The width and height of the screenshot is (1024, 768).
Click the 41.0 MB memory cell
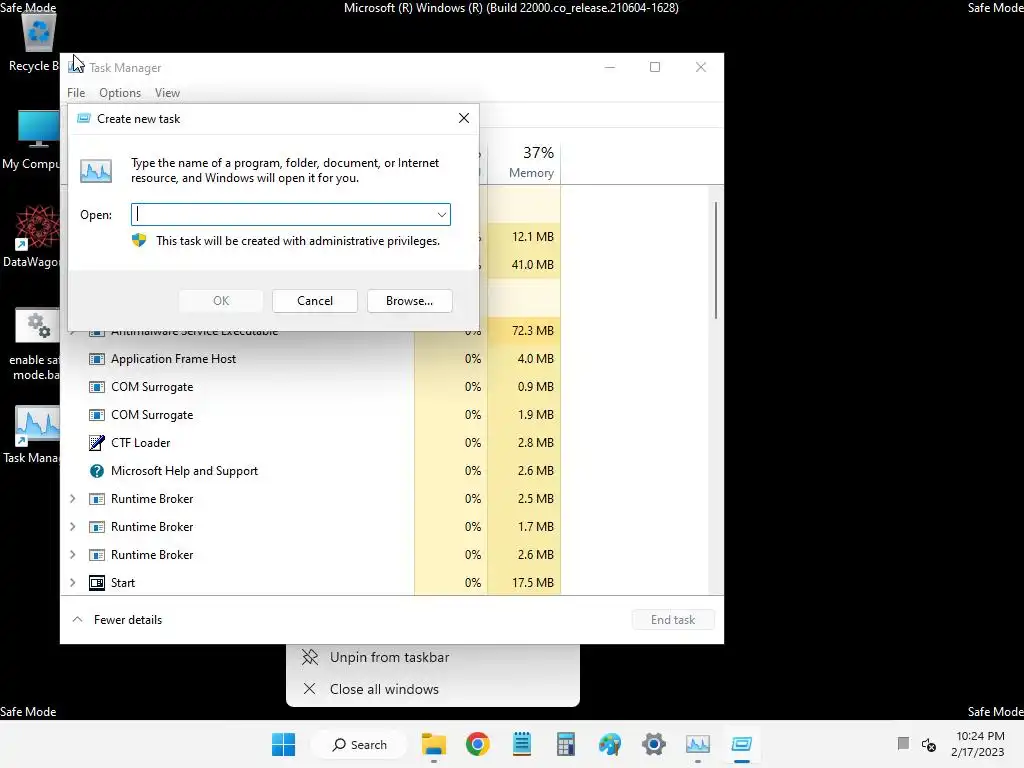(x=532, y=264)
